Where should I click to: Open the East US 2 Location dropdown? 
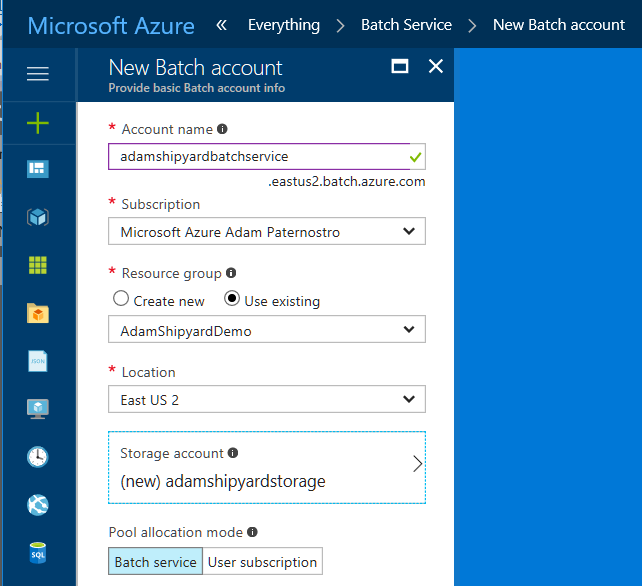click(267, 399)
